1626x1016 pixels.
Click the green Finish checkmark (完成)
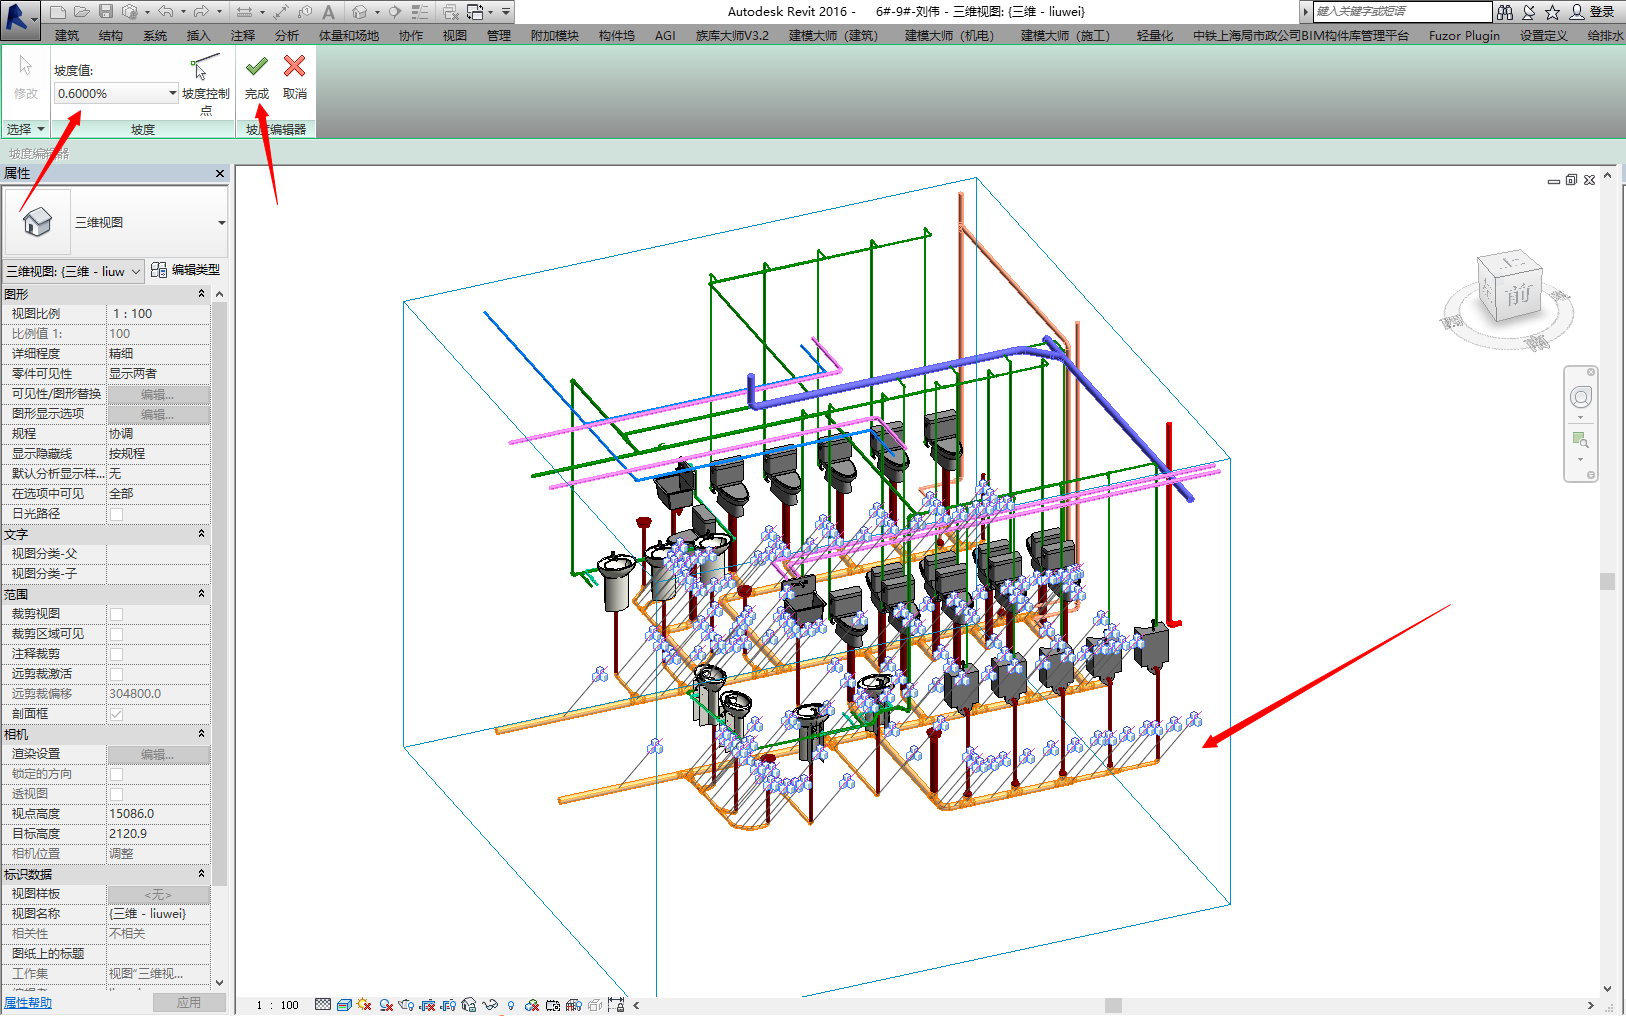click(x=257, y=67)
